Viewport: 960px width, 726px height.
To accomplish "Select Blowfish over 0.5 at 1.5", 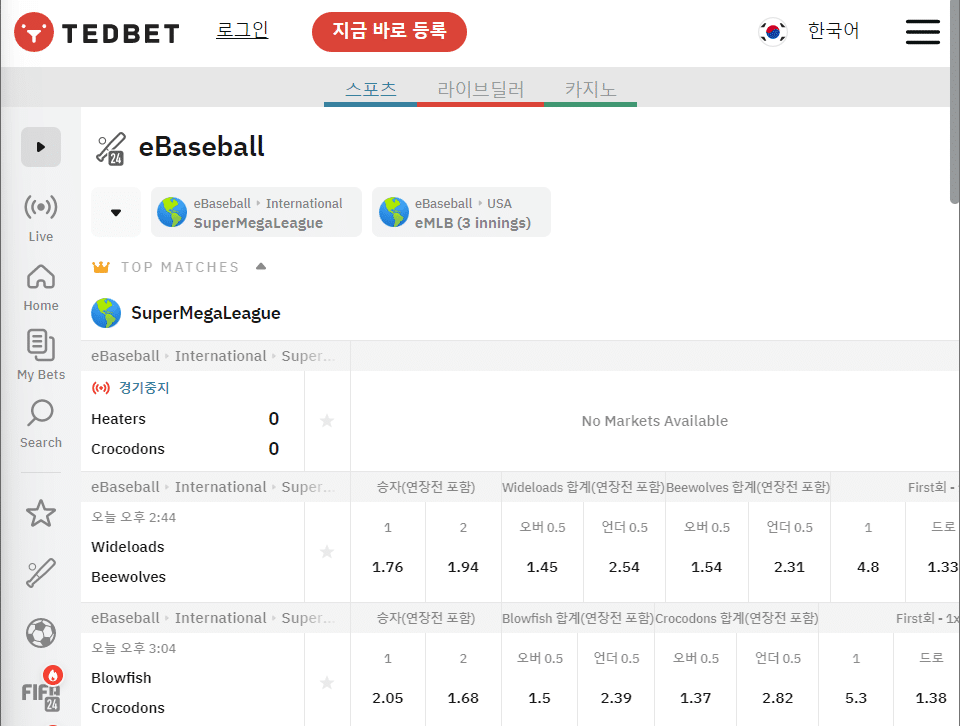I will 539,679.
